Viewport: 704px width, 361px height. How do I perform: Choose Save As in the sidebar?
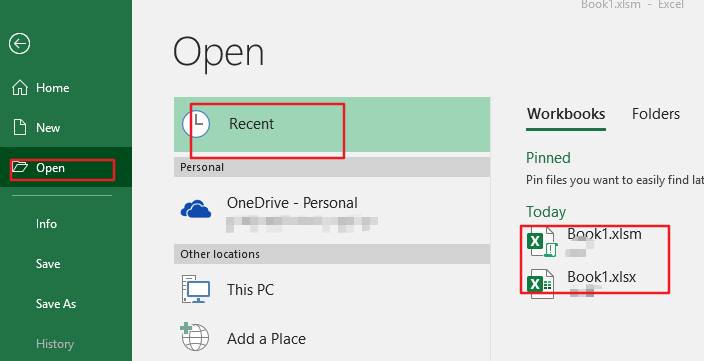click(x=56, y=304)
